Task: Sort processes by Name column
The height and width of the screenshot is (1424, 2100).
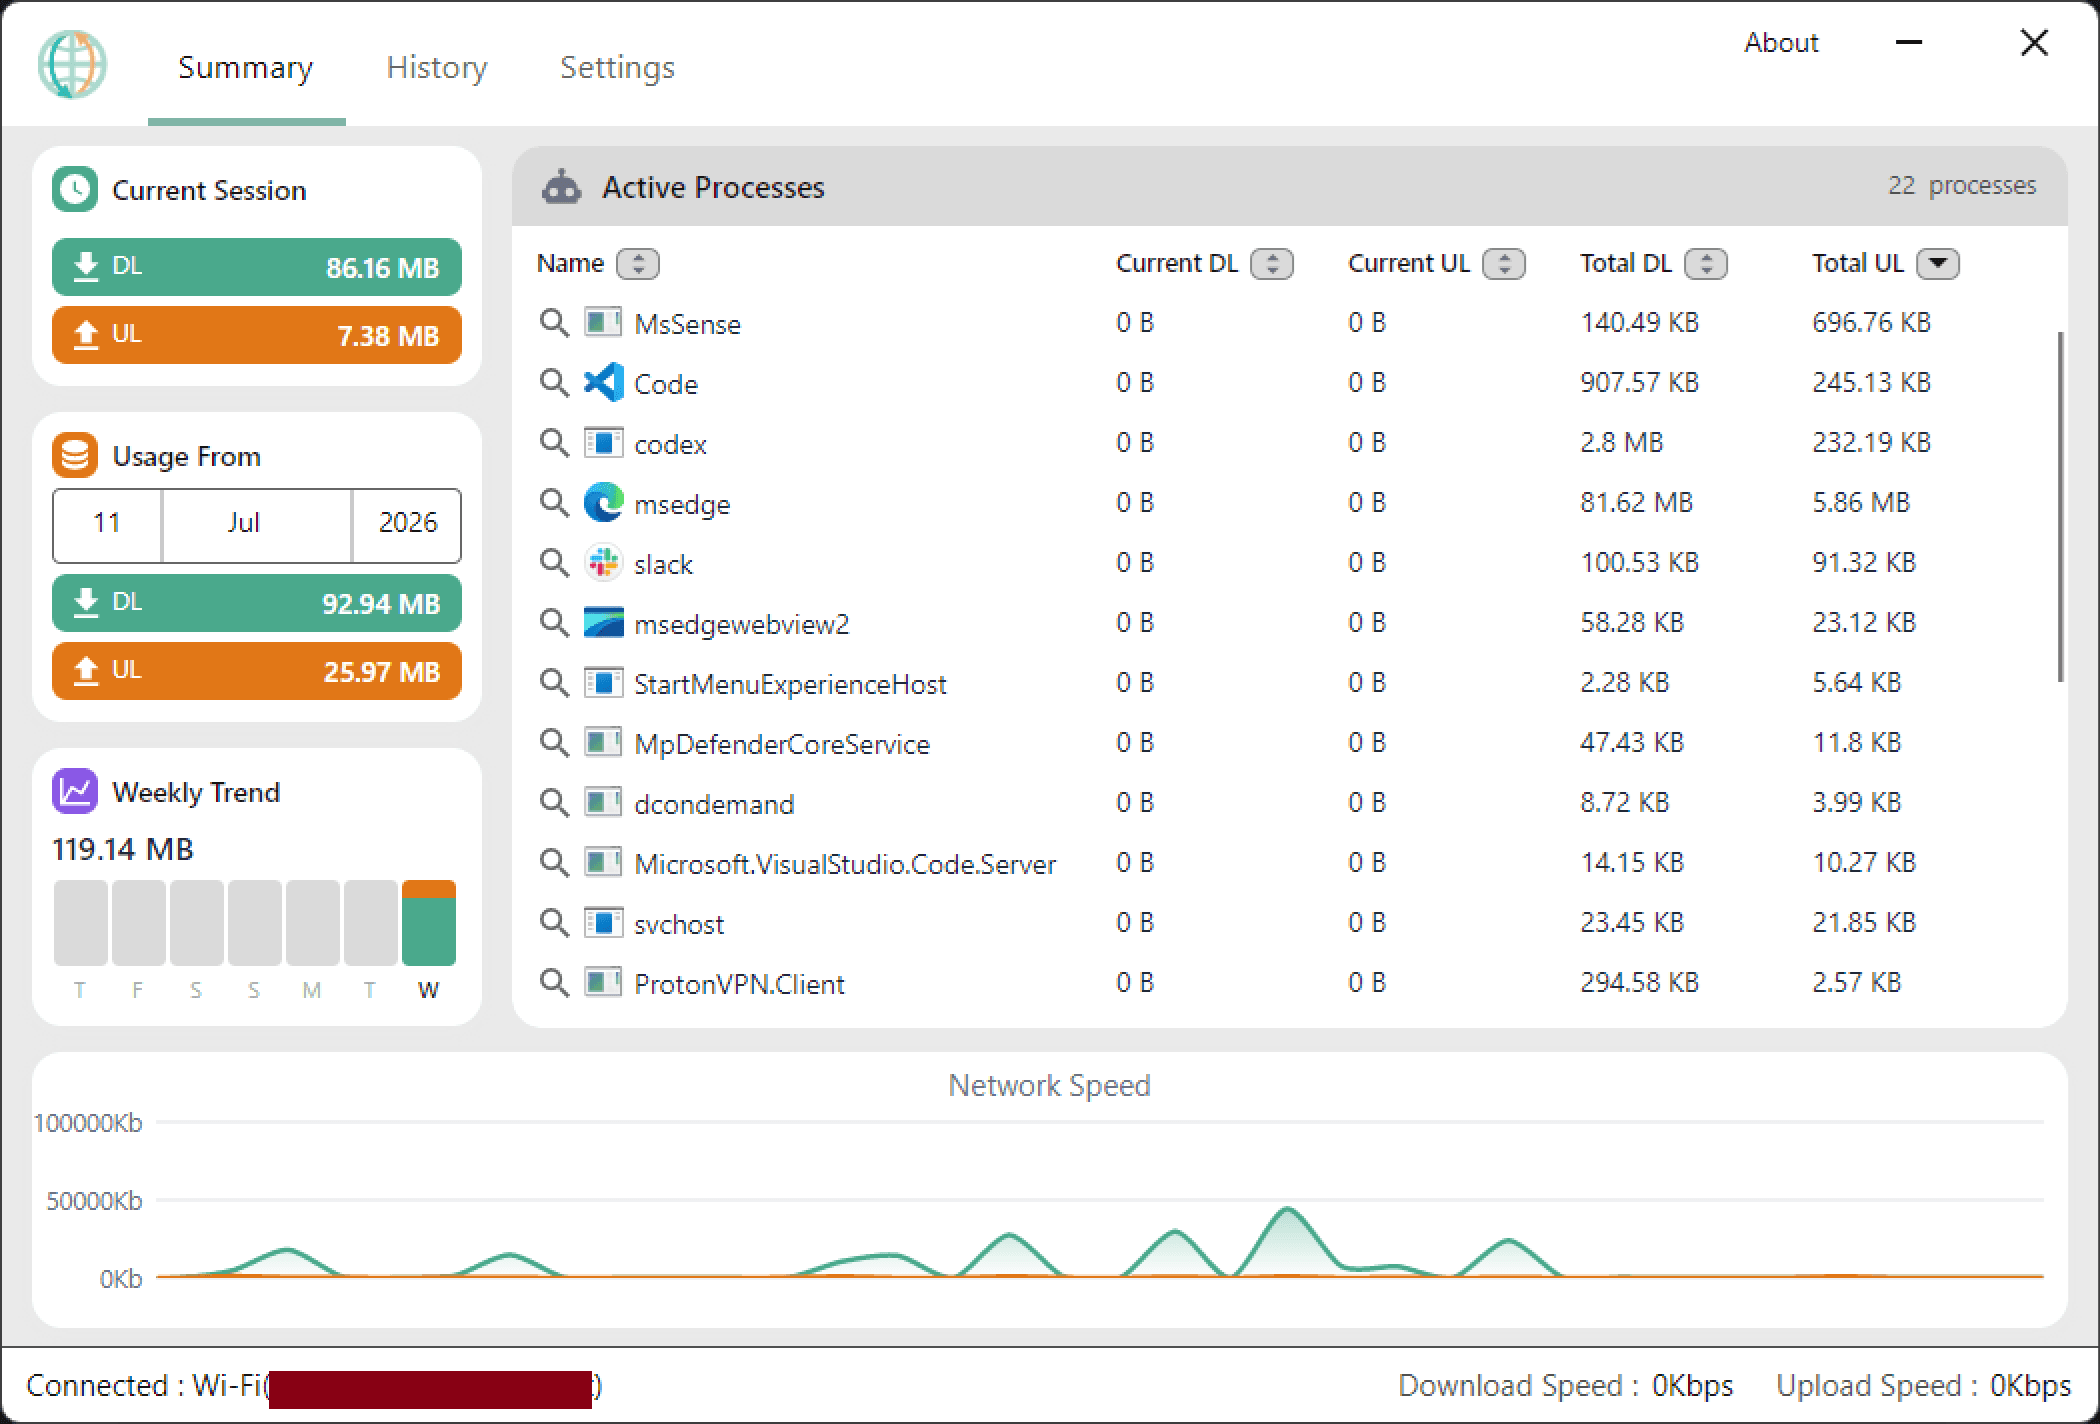Action: (638, 264)
